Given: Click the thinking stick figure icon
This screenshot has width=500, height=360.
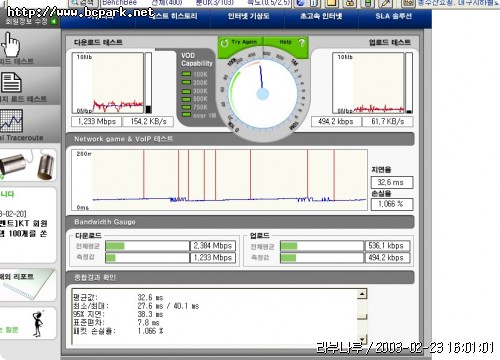Looking at the screenshot, I should [38, 323].
